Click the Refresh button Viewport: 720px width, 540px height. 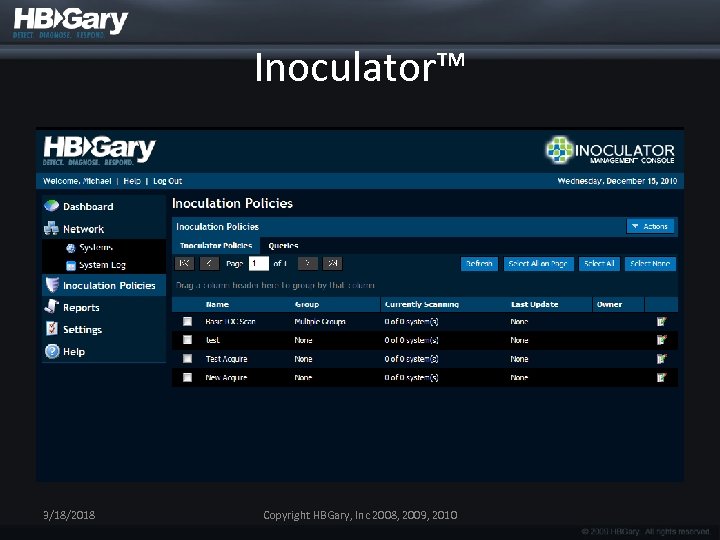pyautogui.click(x=479, y=264)
